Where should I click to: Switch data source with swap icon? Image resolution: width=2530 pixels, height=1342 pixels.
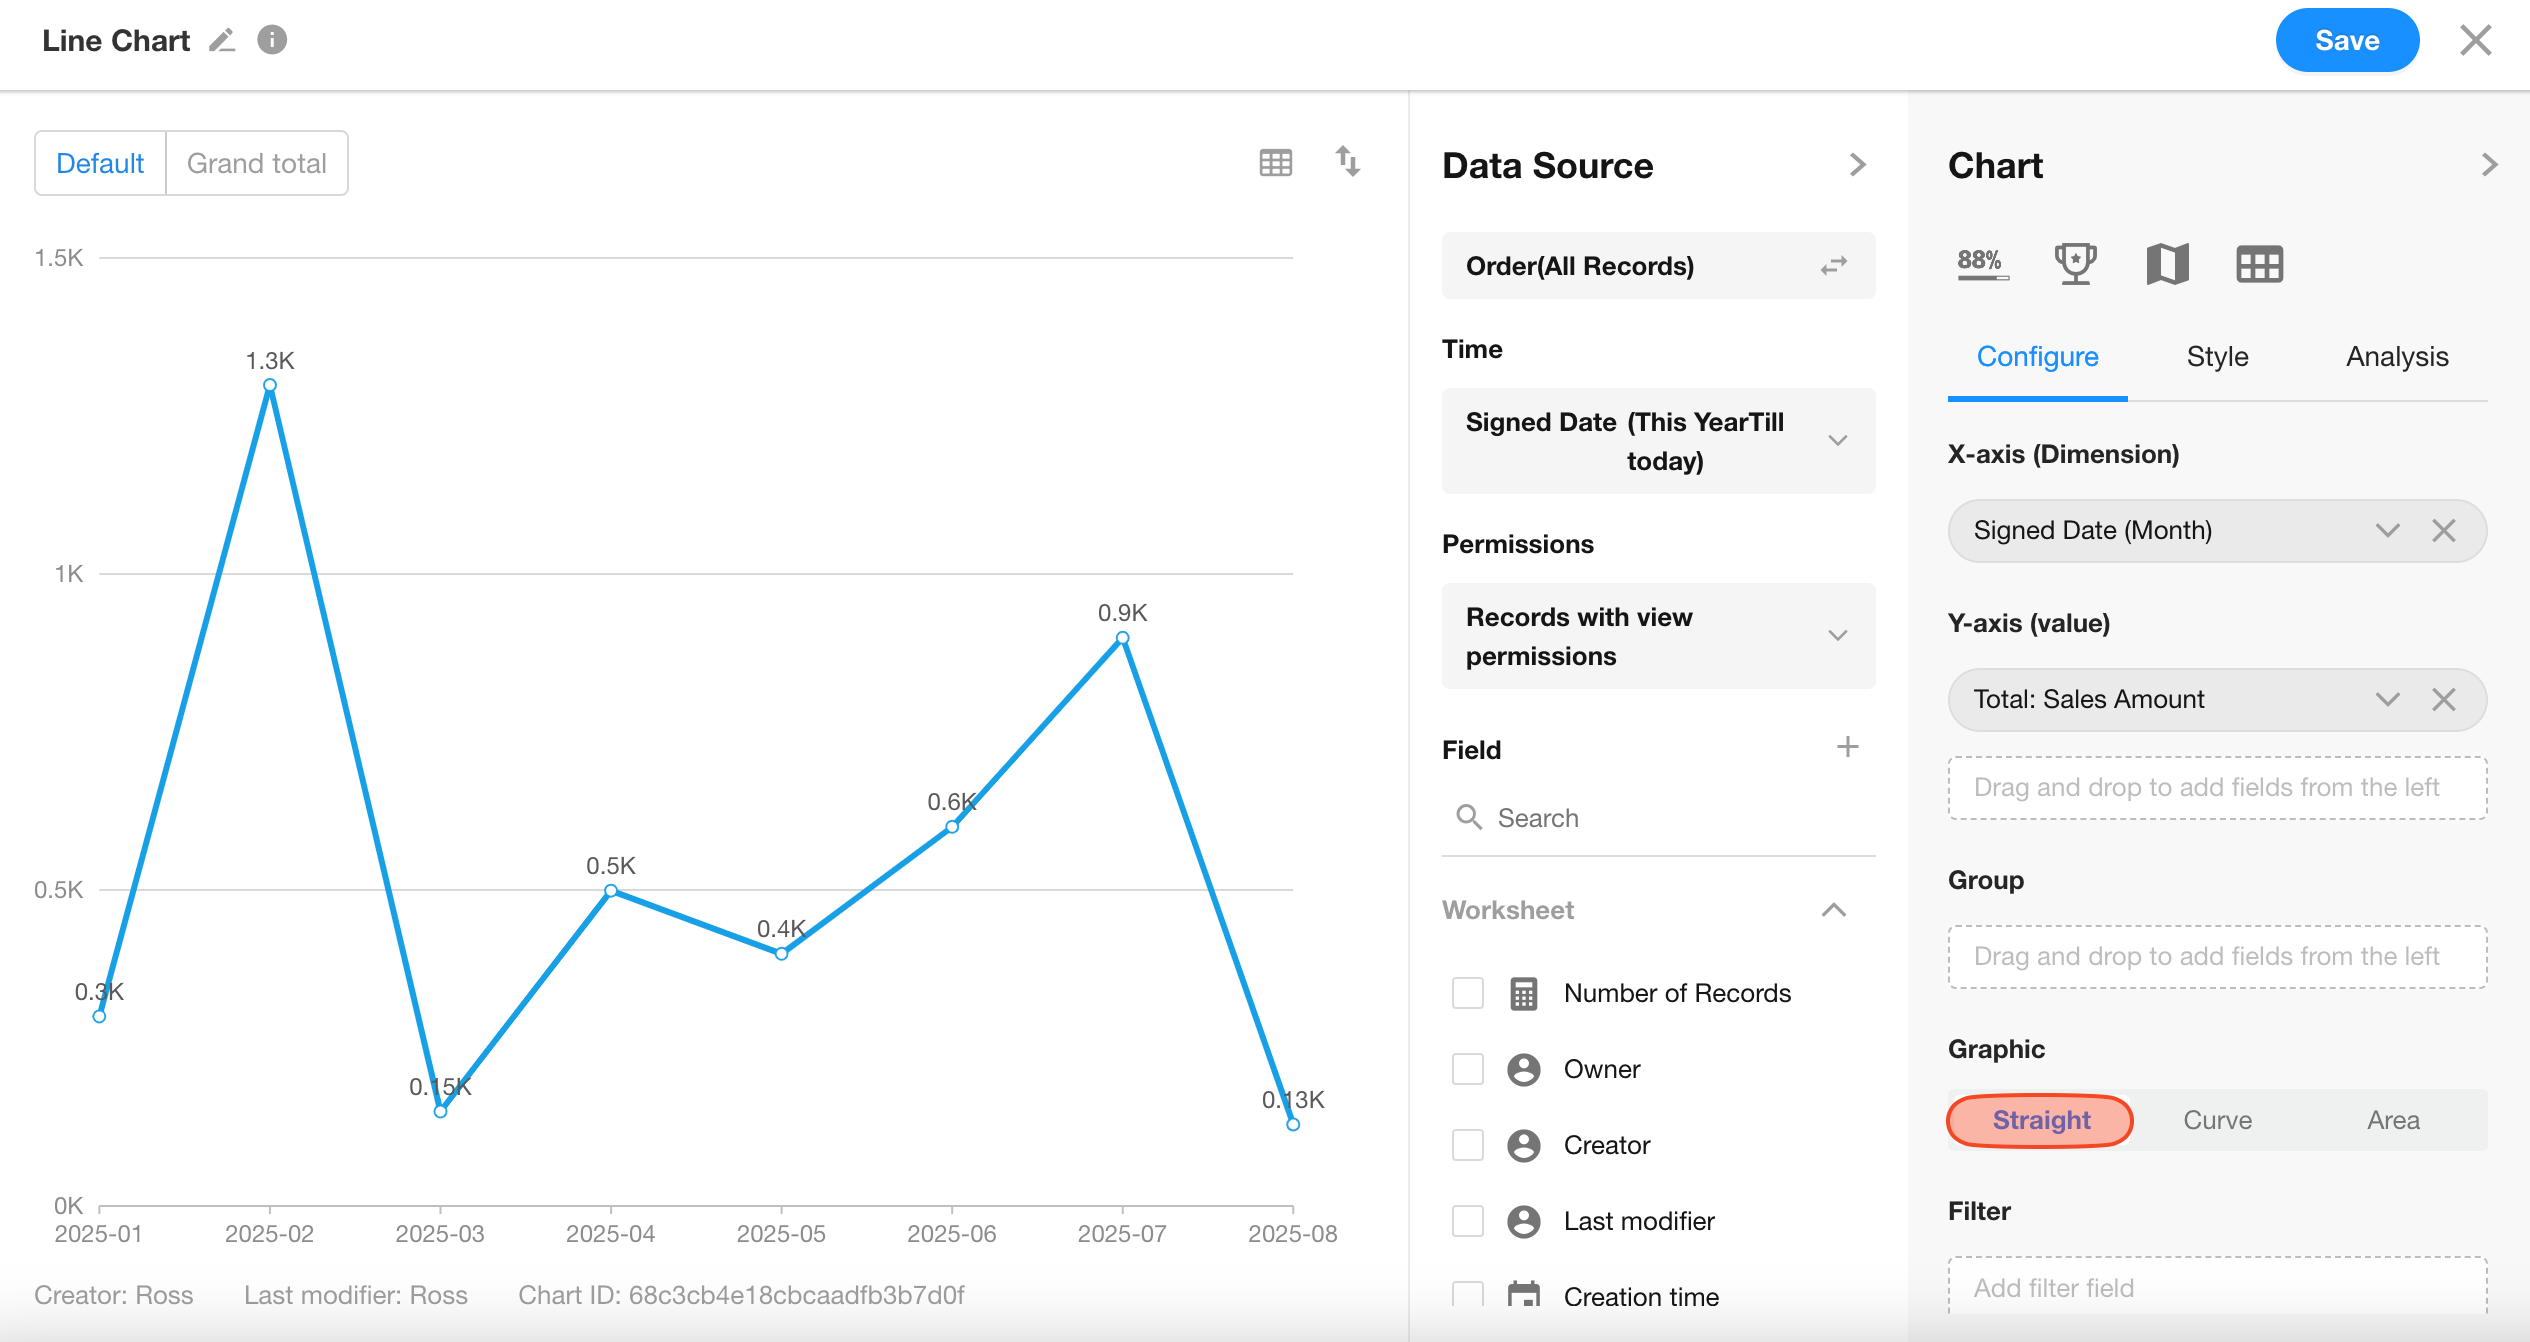(x=1833, y=266)
